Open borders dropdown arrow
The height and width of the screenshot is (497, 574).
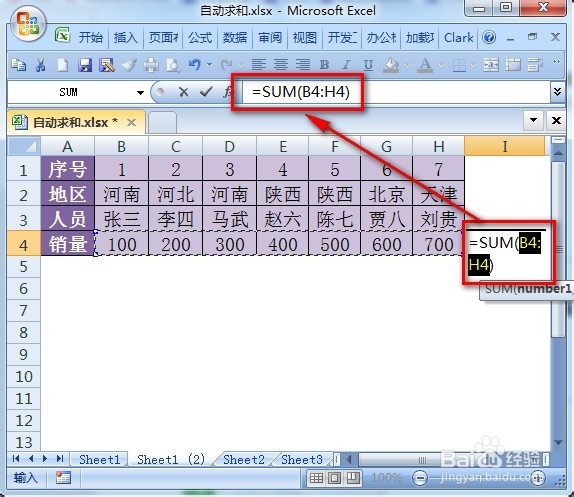click(474, 65)
